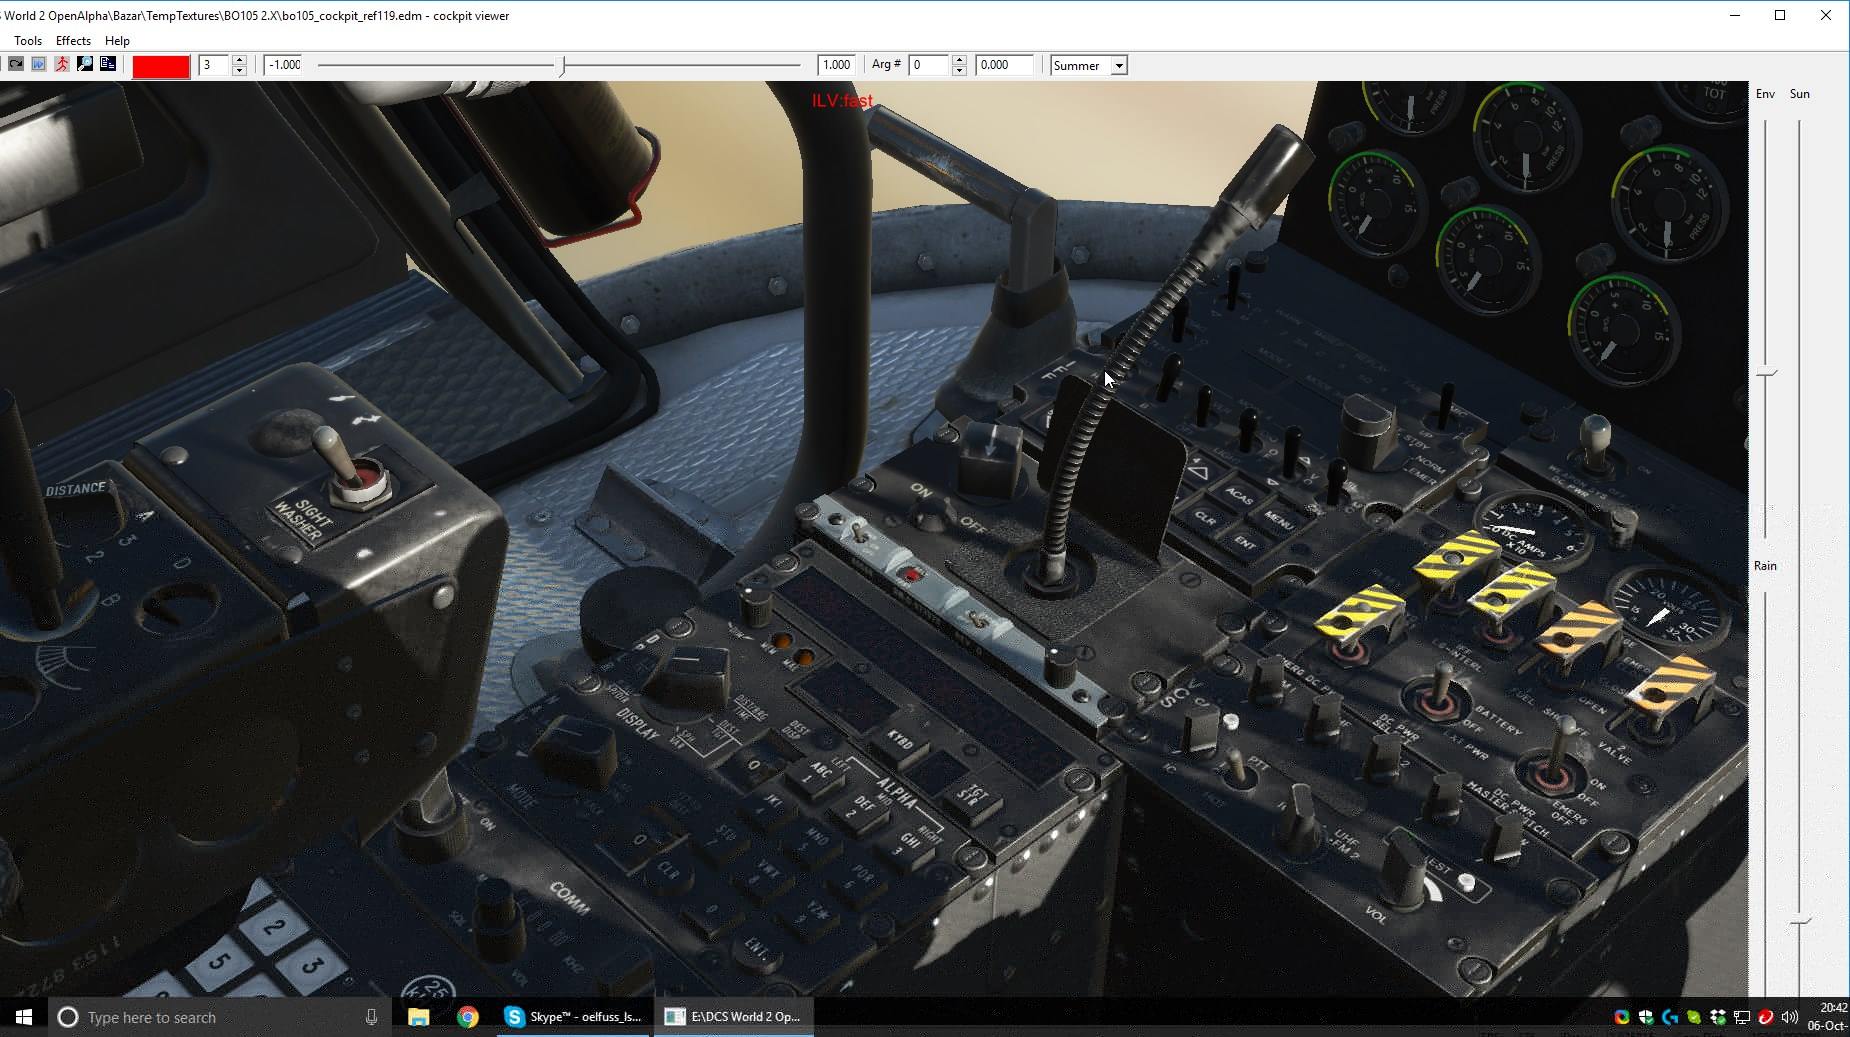Switch to the Skype taskbar button

coord(575,1017)
